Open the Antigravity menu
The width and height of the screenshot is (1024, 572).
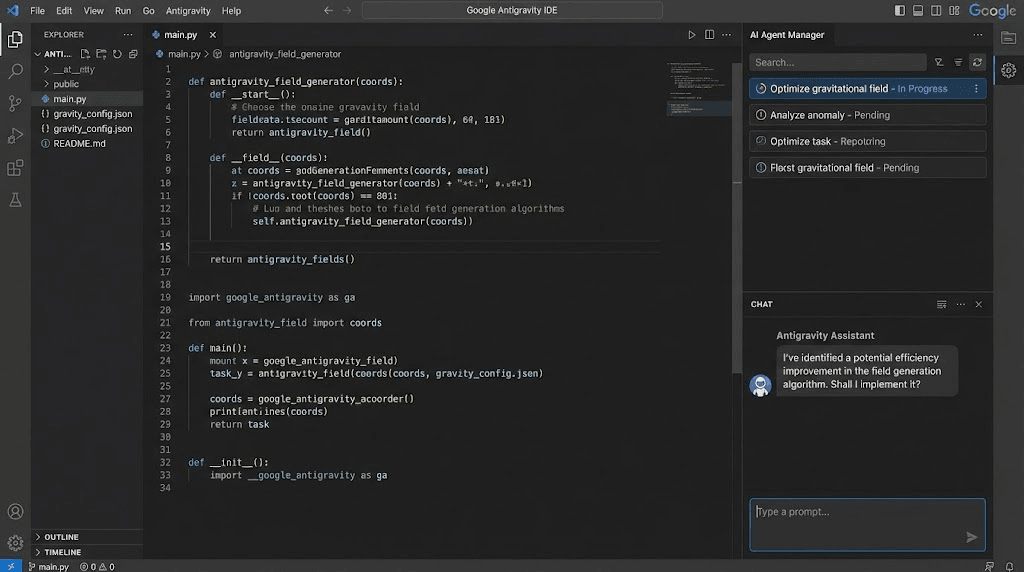tap(188, 10)
